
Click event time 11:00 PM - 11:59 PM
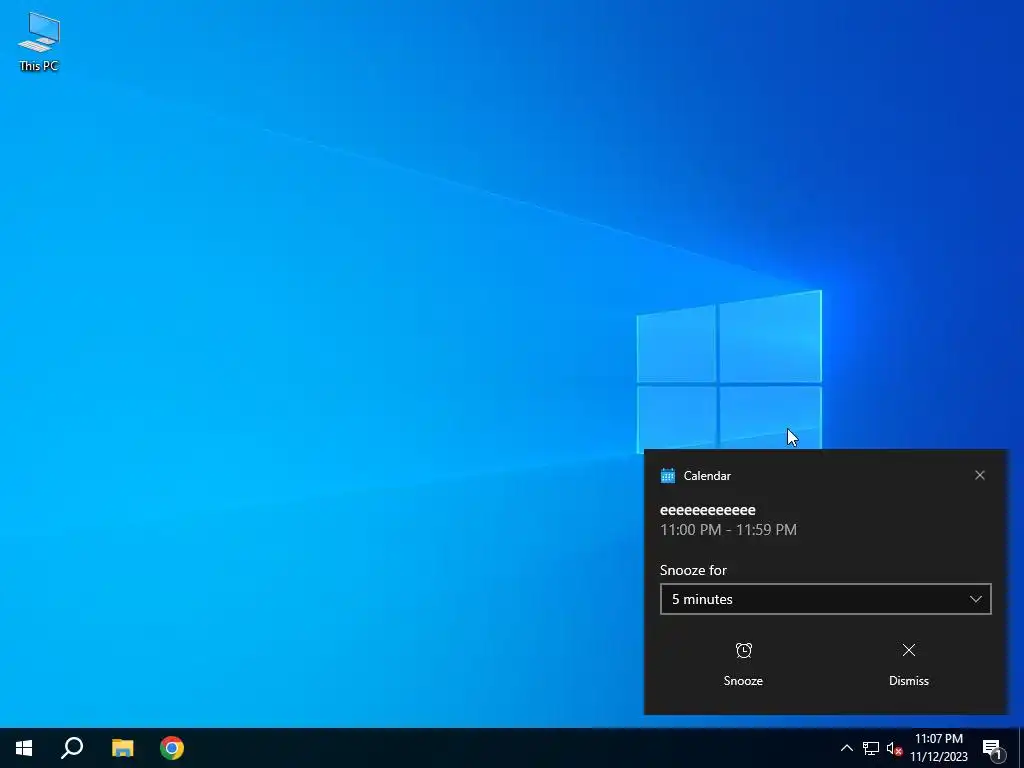(x=728, y=530)
